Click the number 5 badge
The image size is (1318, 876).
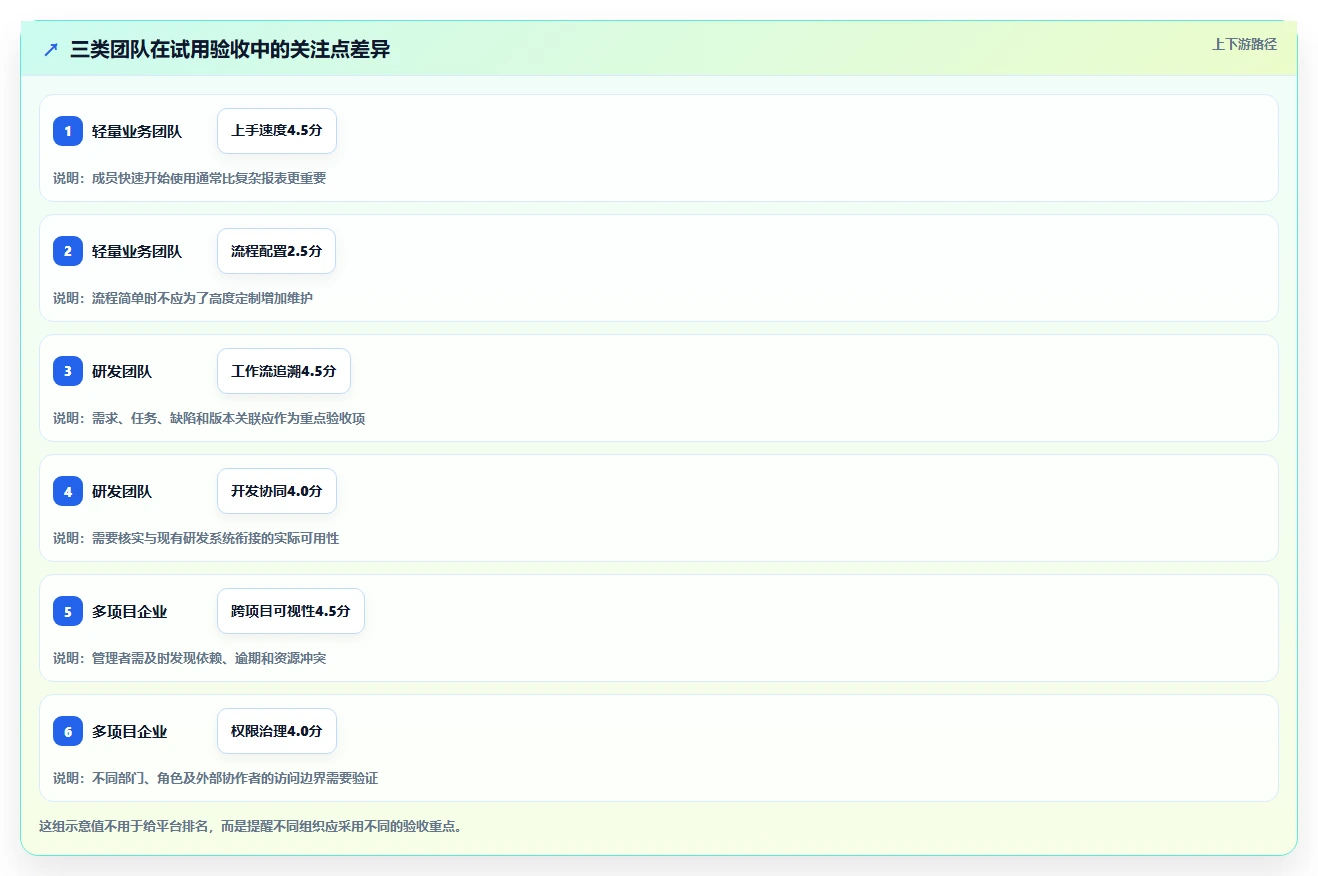point(68,611)
